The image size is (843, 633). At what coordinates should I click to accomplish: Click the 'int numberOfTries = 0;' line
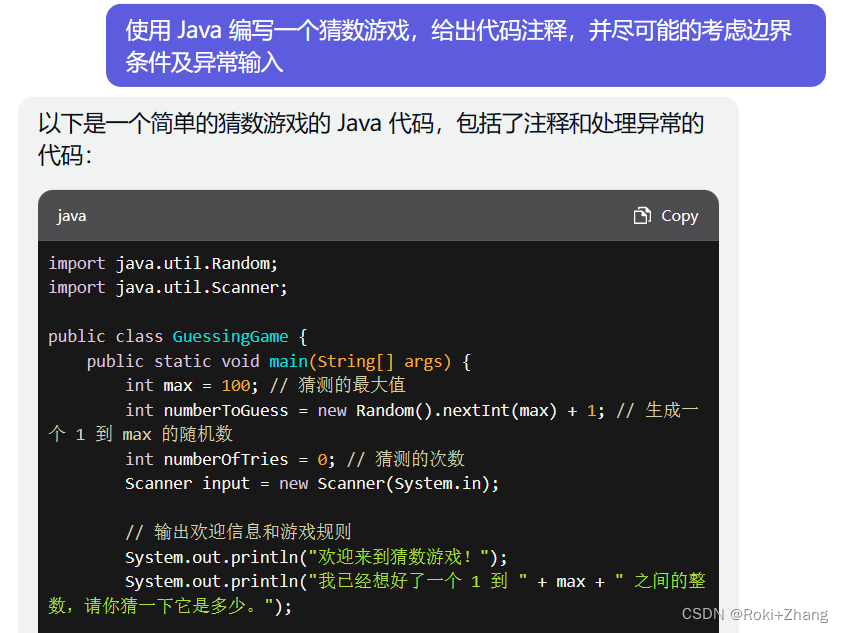(295, 459)
